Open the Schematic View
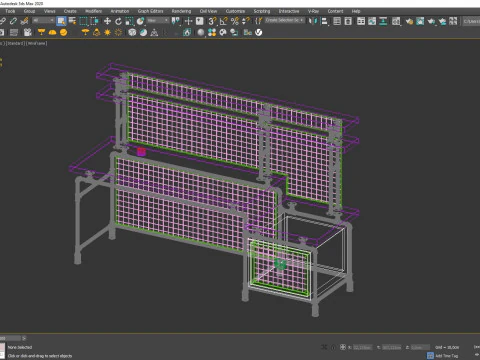480x360 pixels. pyautogui.click(x=383, y=21)
